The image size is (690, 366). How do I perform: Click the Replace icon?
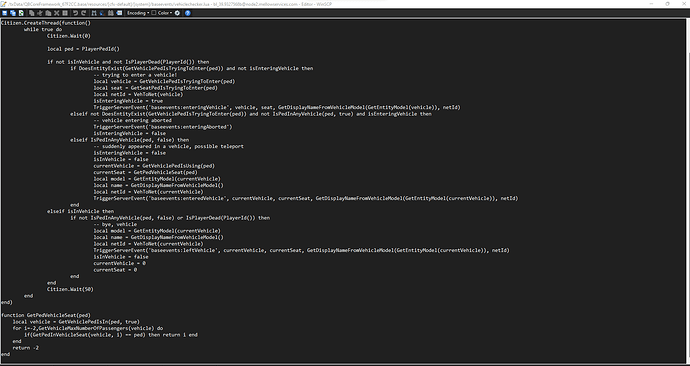click(102, 13)
